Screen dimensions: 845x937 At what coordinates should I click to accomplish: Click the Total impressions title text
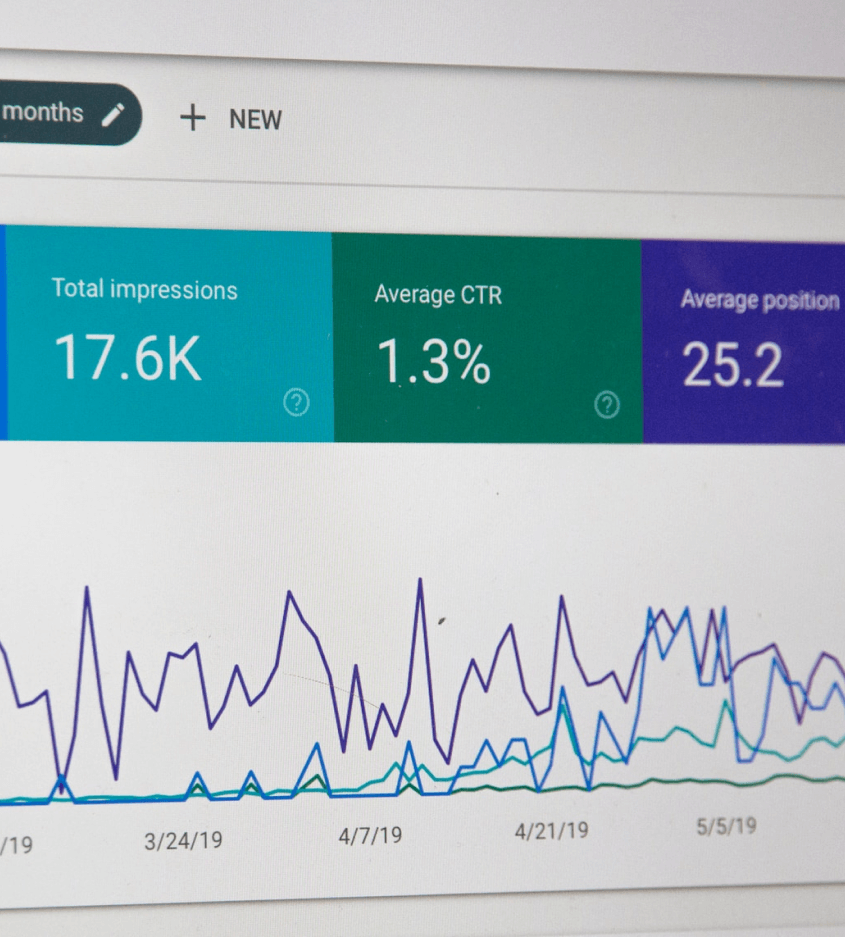144,290
